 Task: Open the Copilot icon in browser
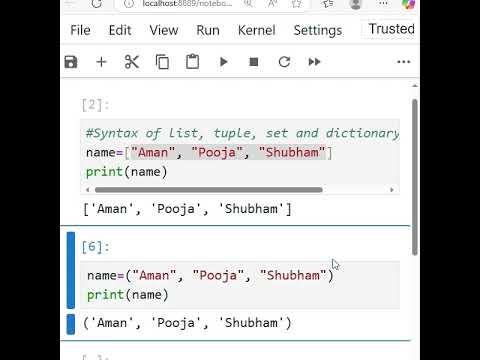tap(409, 4)
